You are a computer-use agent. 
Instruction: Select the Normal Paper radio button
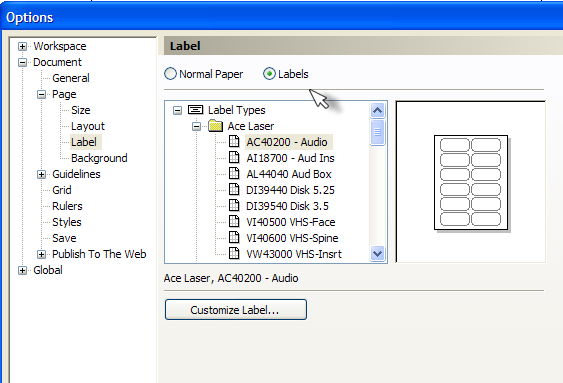coord(170,74)
